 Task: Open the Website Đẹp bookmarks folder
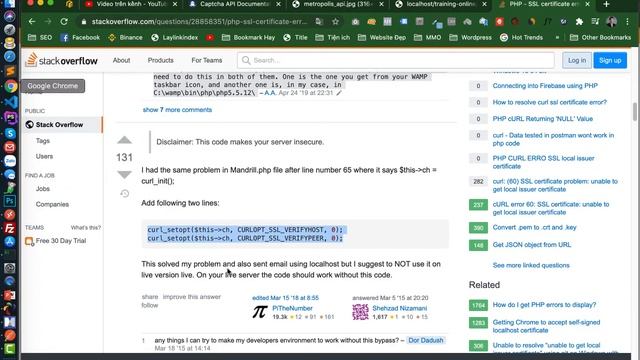coord(382,38)
